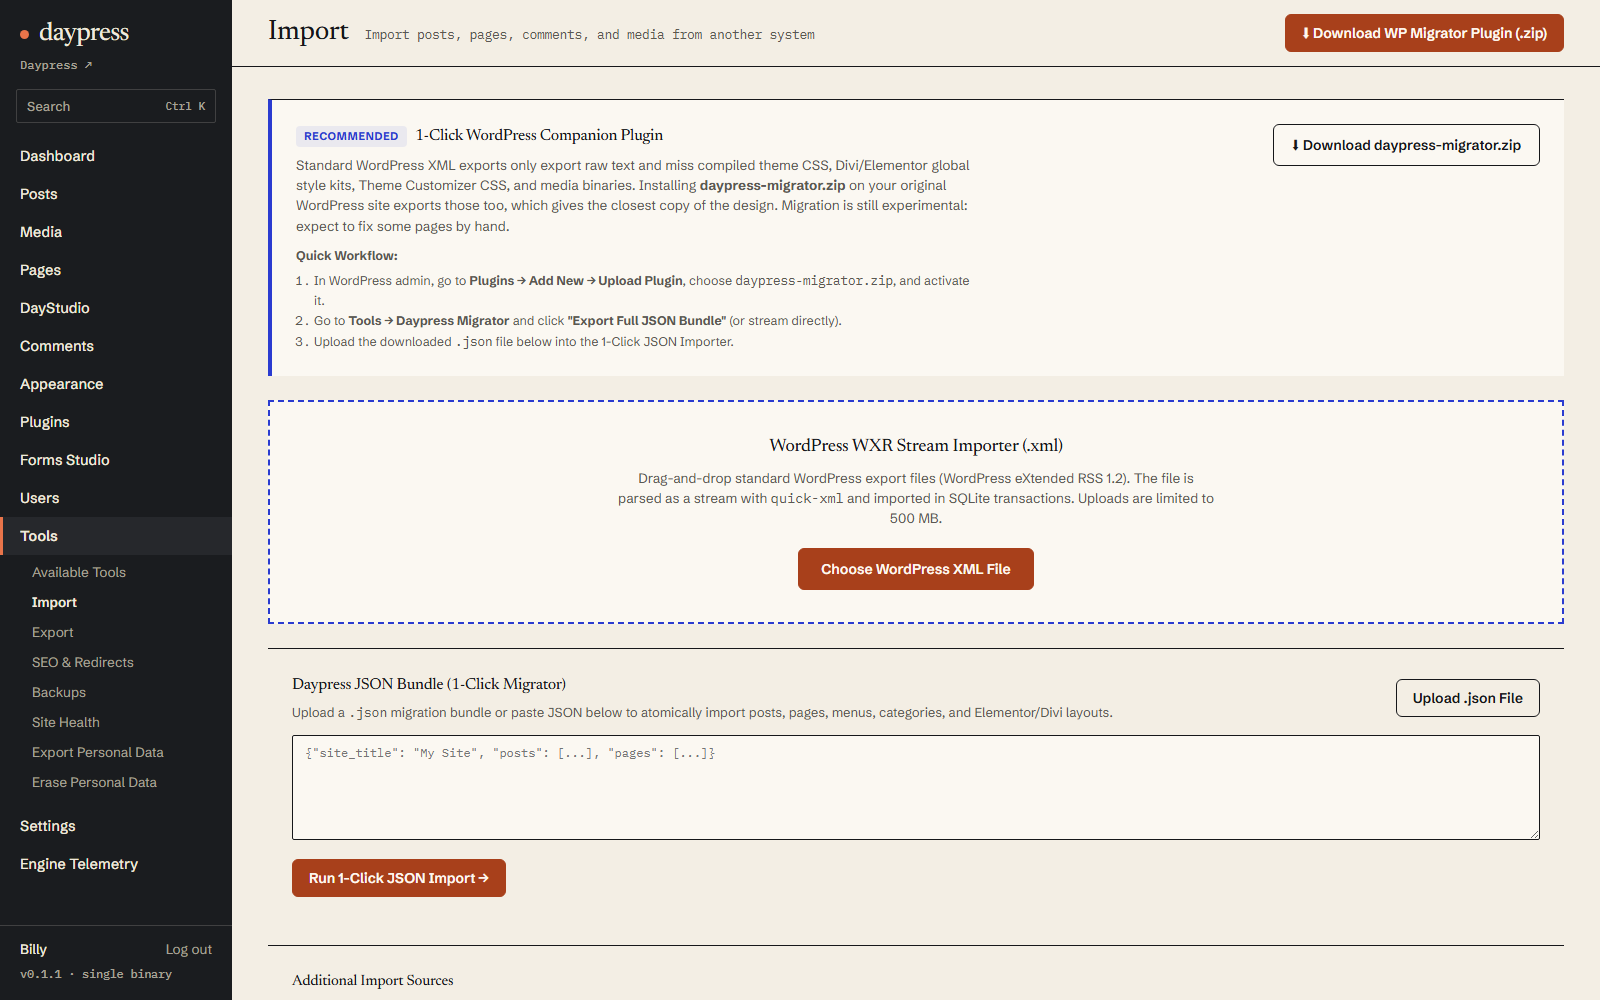Click Upload .json File button
1600x1000 pixels.
tap(1468, 698)
